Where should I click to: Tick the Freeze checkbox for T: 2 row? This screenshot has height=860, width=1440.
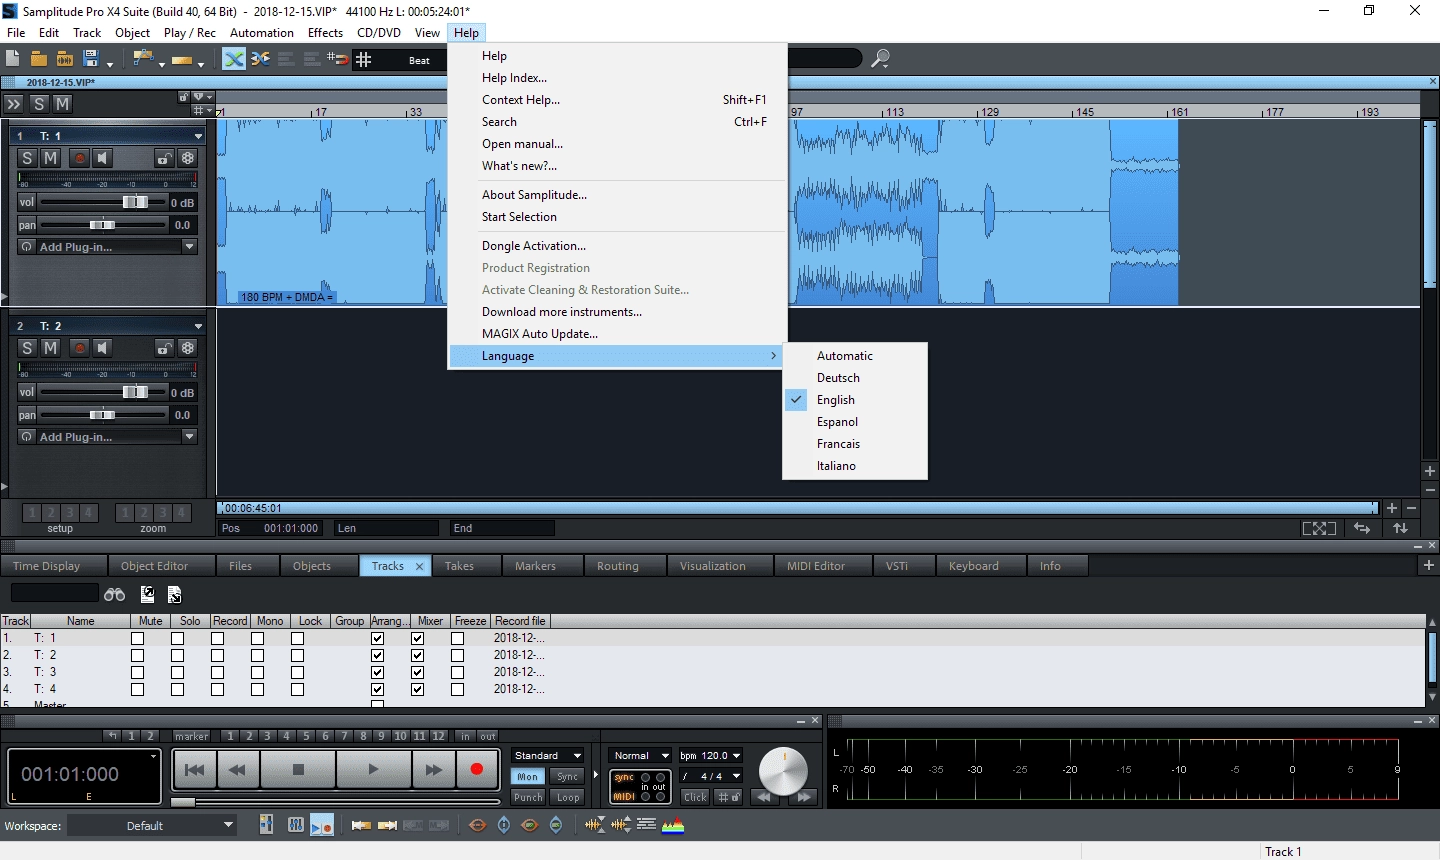[x=458, y=655]
